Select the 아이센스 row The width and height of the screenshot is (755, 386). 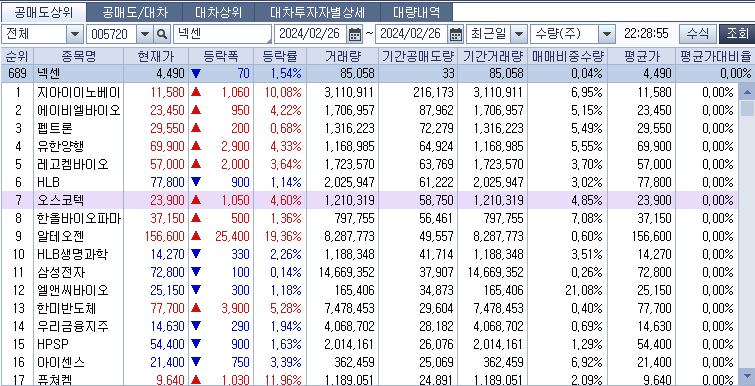tap(370, 362)
